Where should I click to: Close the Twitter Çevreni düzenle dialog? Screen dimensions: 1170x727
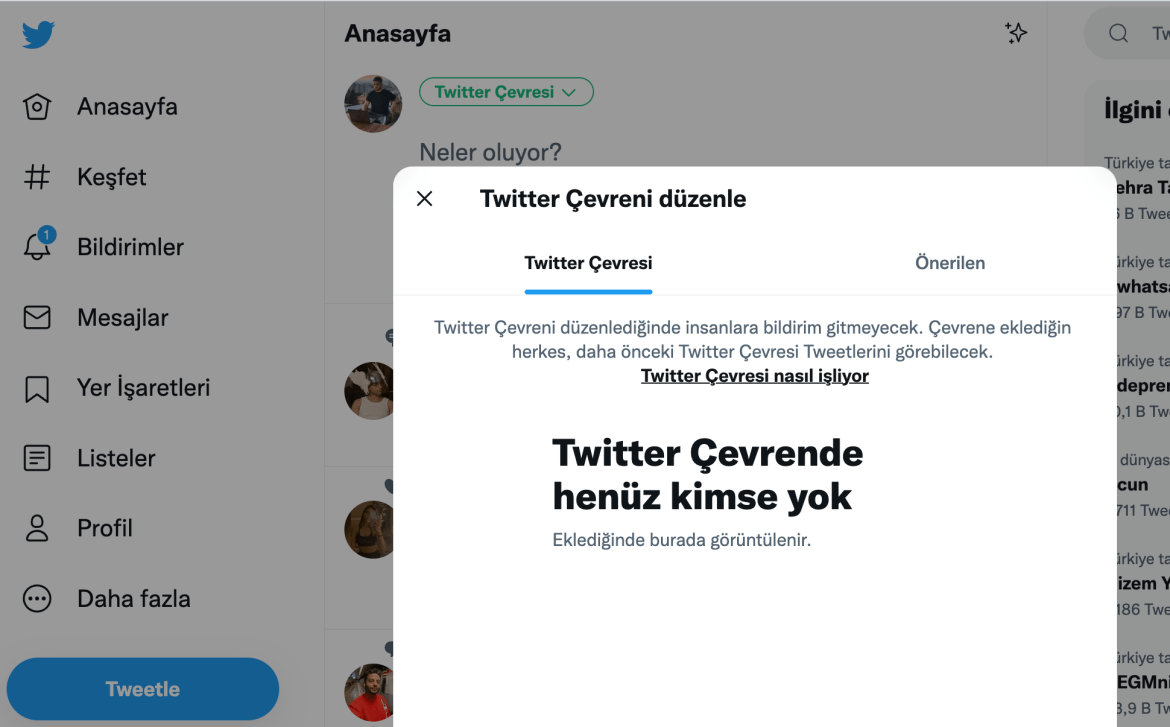tap(425, 199)
